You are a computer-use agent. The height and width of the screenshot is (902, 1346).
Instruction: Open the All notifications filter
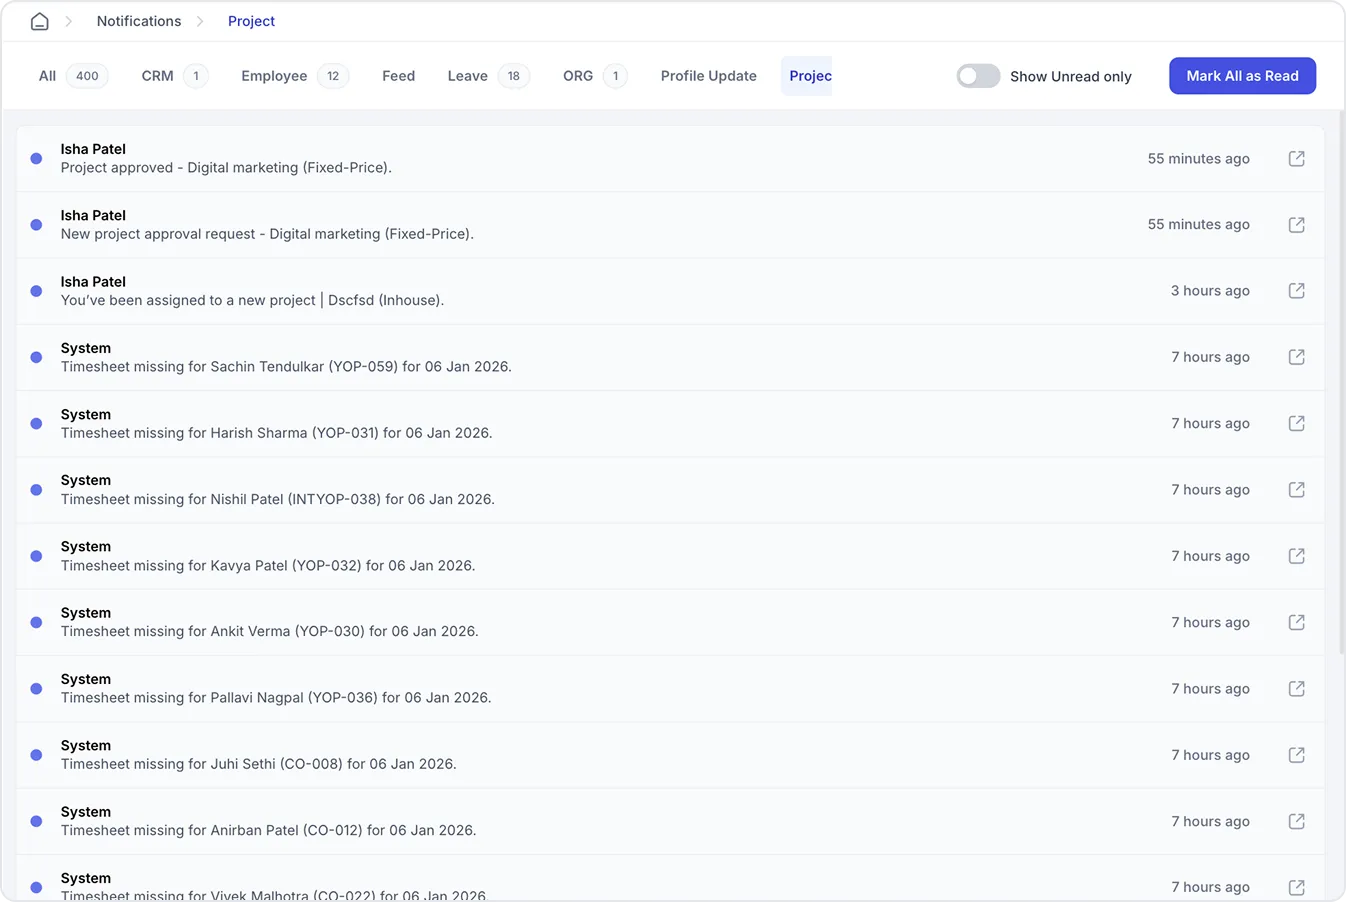point(45,75)
